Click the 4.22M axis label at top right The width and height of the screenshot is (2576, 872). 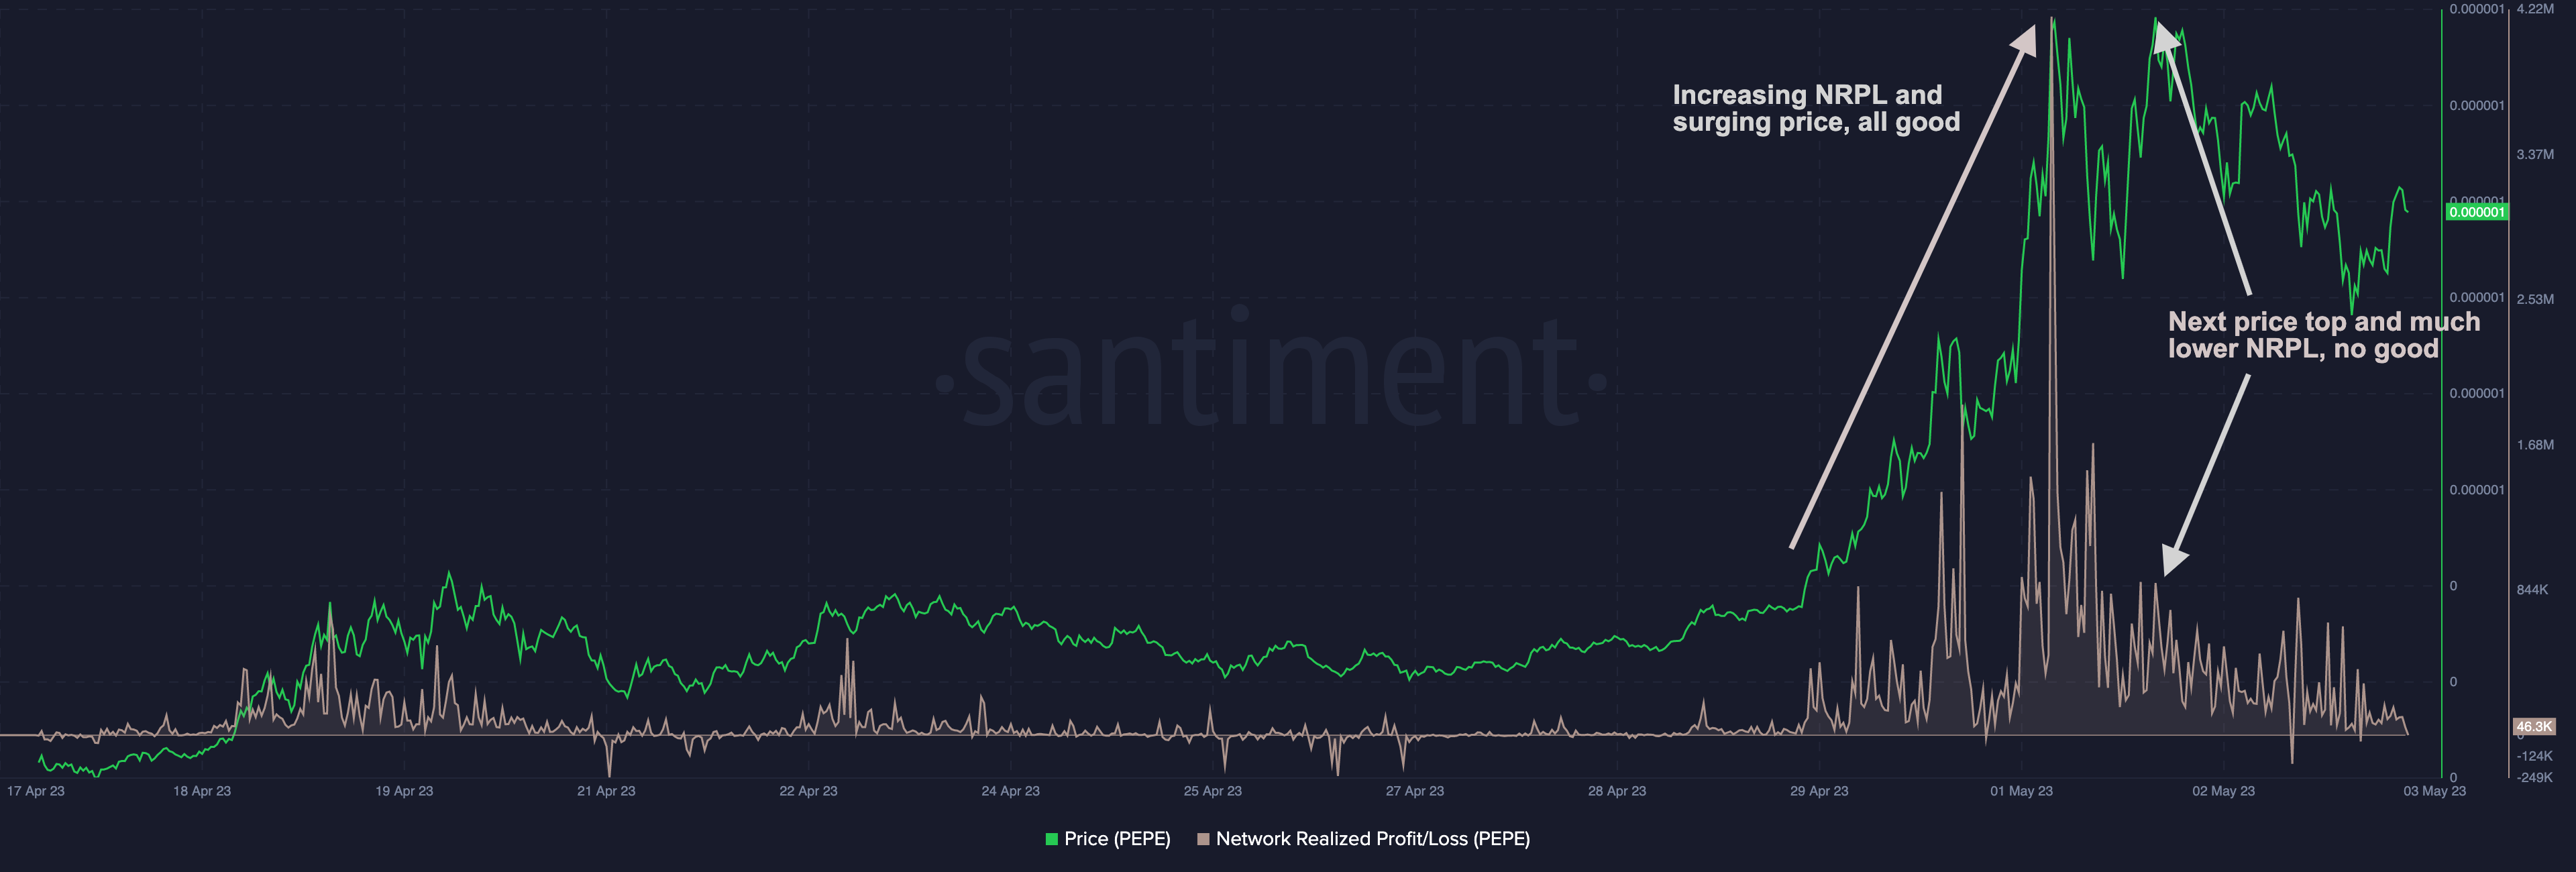point(2535,9)
